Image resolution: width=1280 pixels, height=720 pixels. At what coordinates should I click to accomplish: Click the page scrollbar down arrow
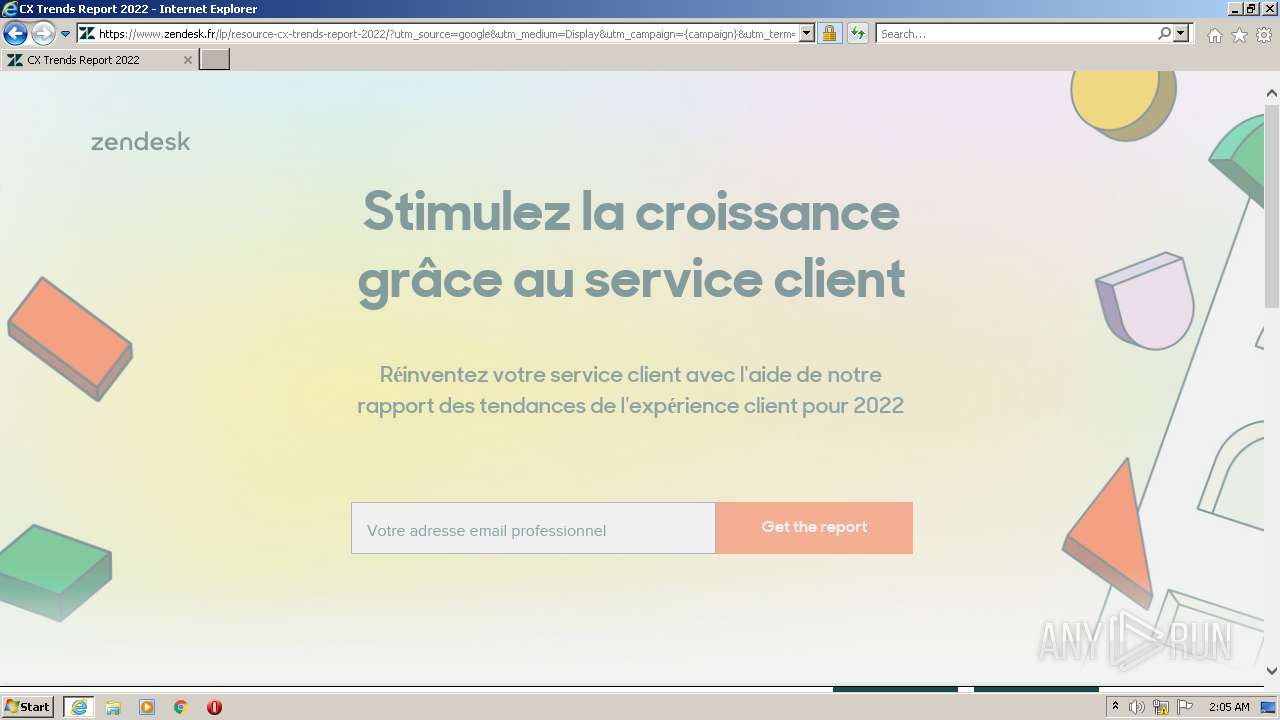tap(1271, 671)
